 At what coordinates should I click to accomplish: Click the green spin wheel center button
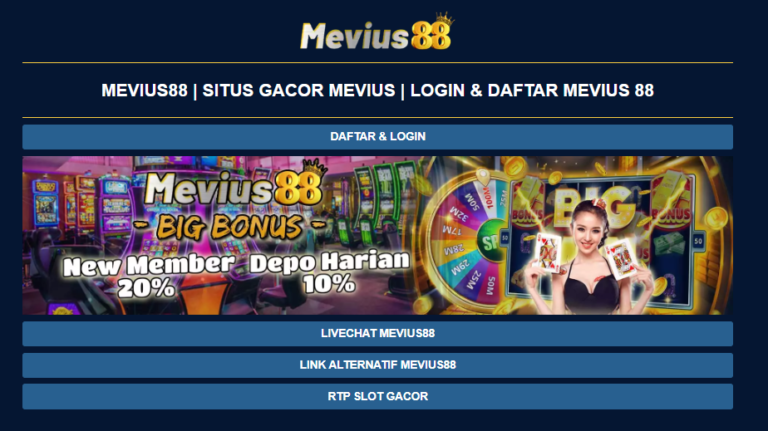(492, 240)
